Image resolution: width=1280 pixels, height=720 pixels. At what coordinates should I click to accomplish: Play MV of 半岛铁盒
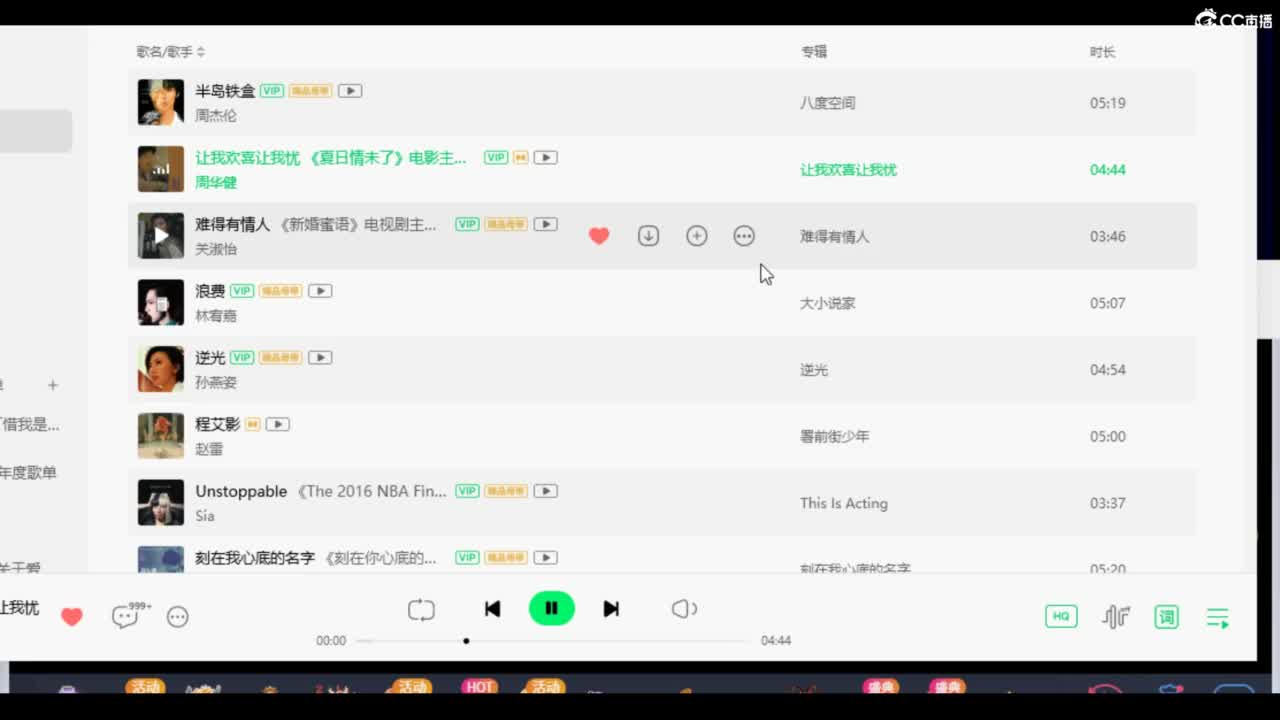(x=349, y=91)
